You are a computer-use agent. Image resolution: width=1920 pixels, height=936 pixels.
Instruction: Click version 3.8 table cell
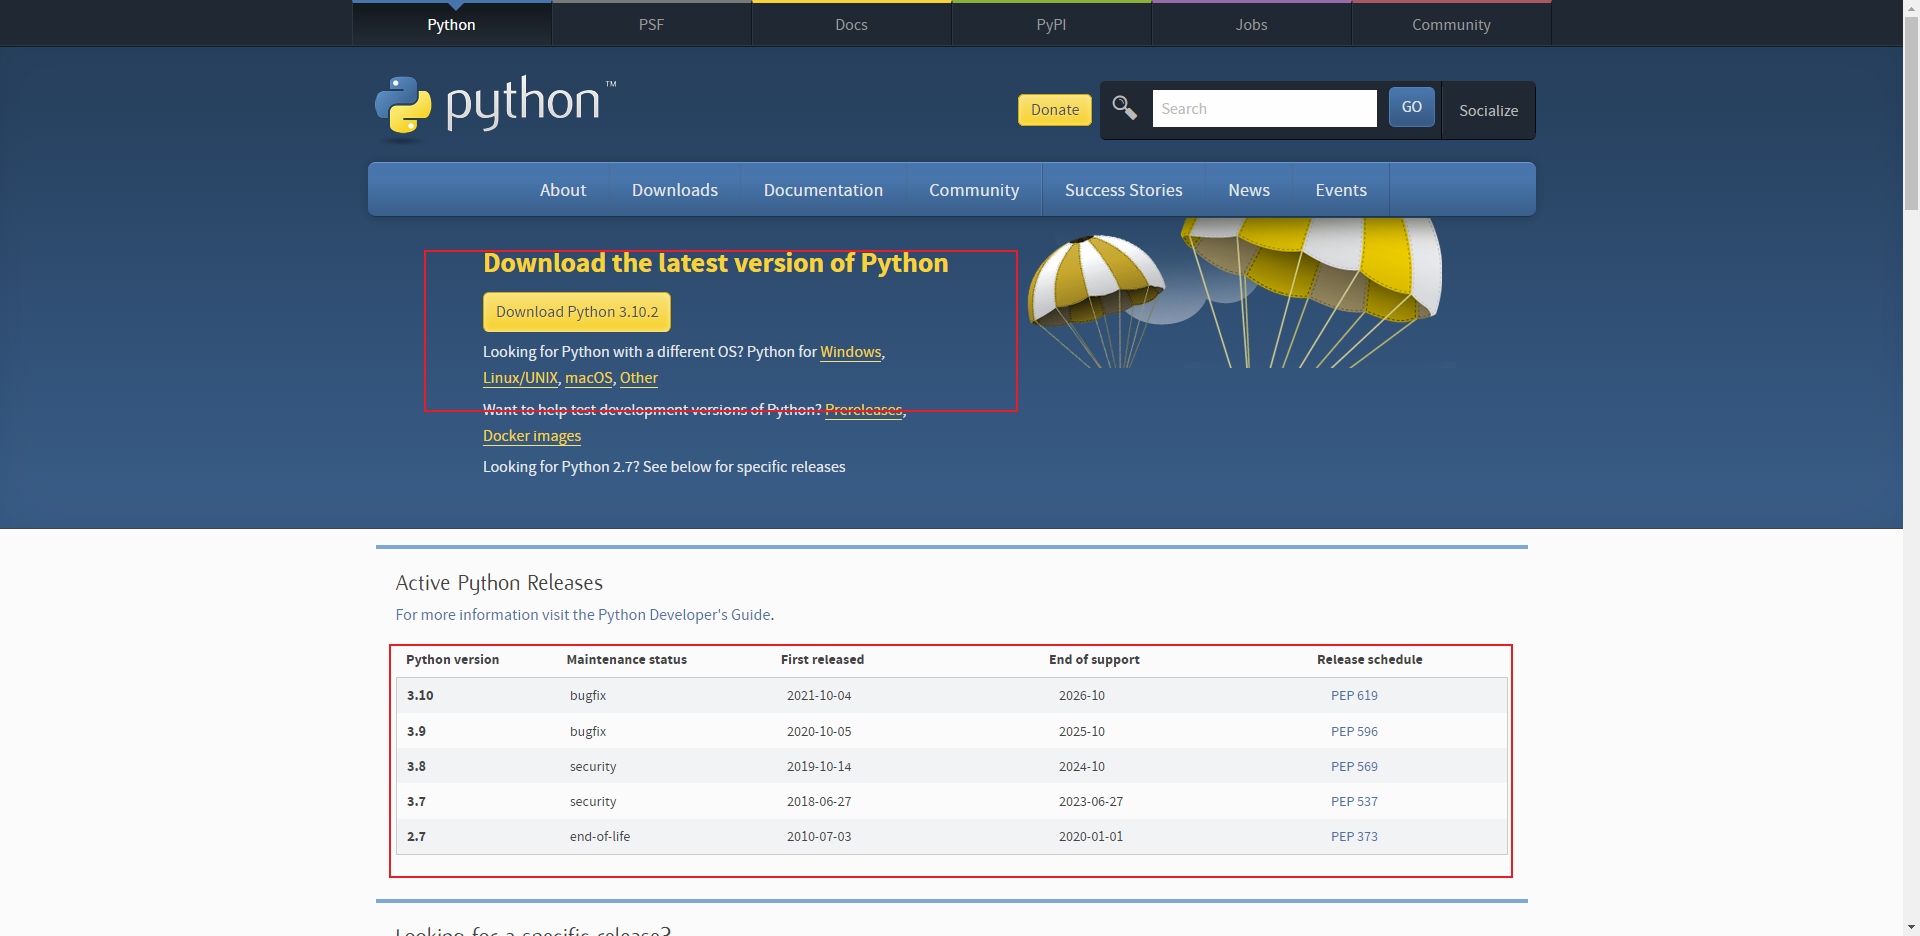click(416, 767)
